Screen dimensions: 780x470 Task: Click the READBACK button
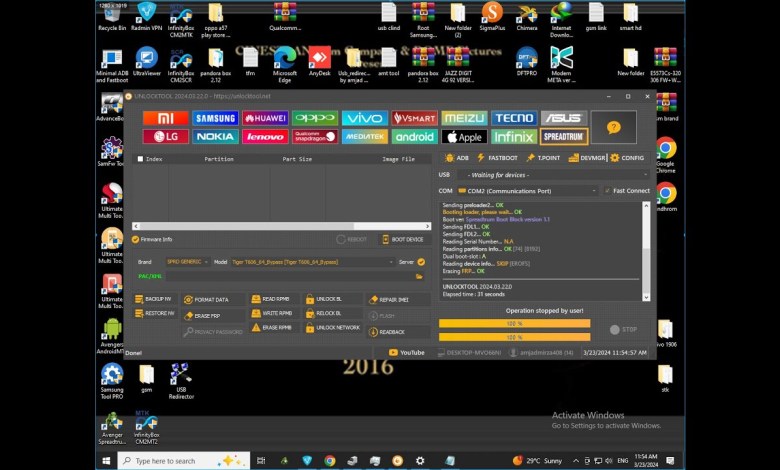tap(398, 332)
